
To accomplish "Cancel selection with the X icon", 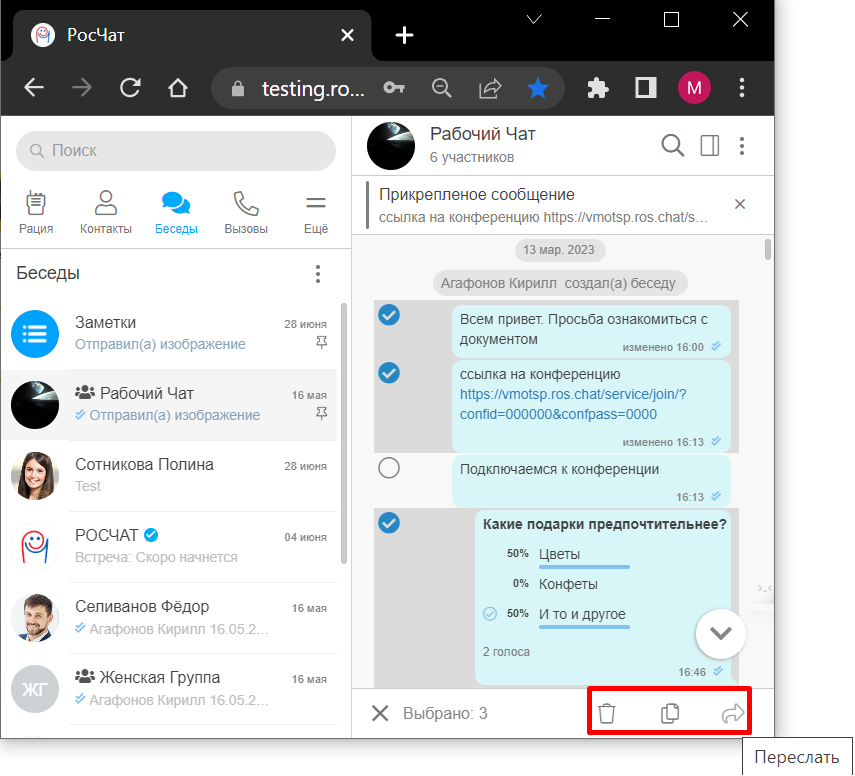I will click(x=380, y=714).
